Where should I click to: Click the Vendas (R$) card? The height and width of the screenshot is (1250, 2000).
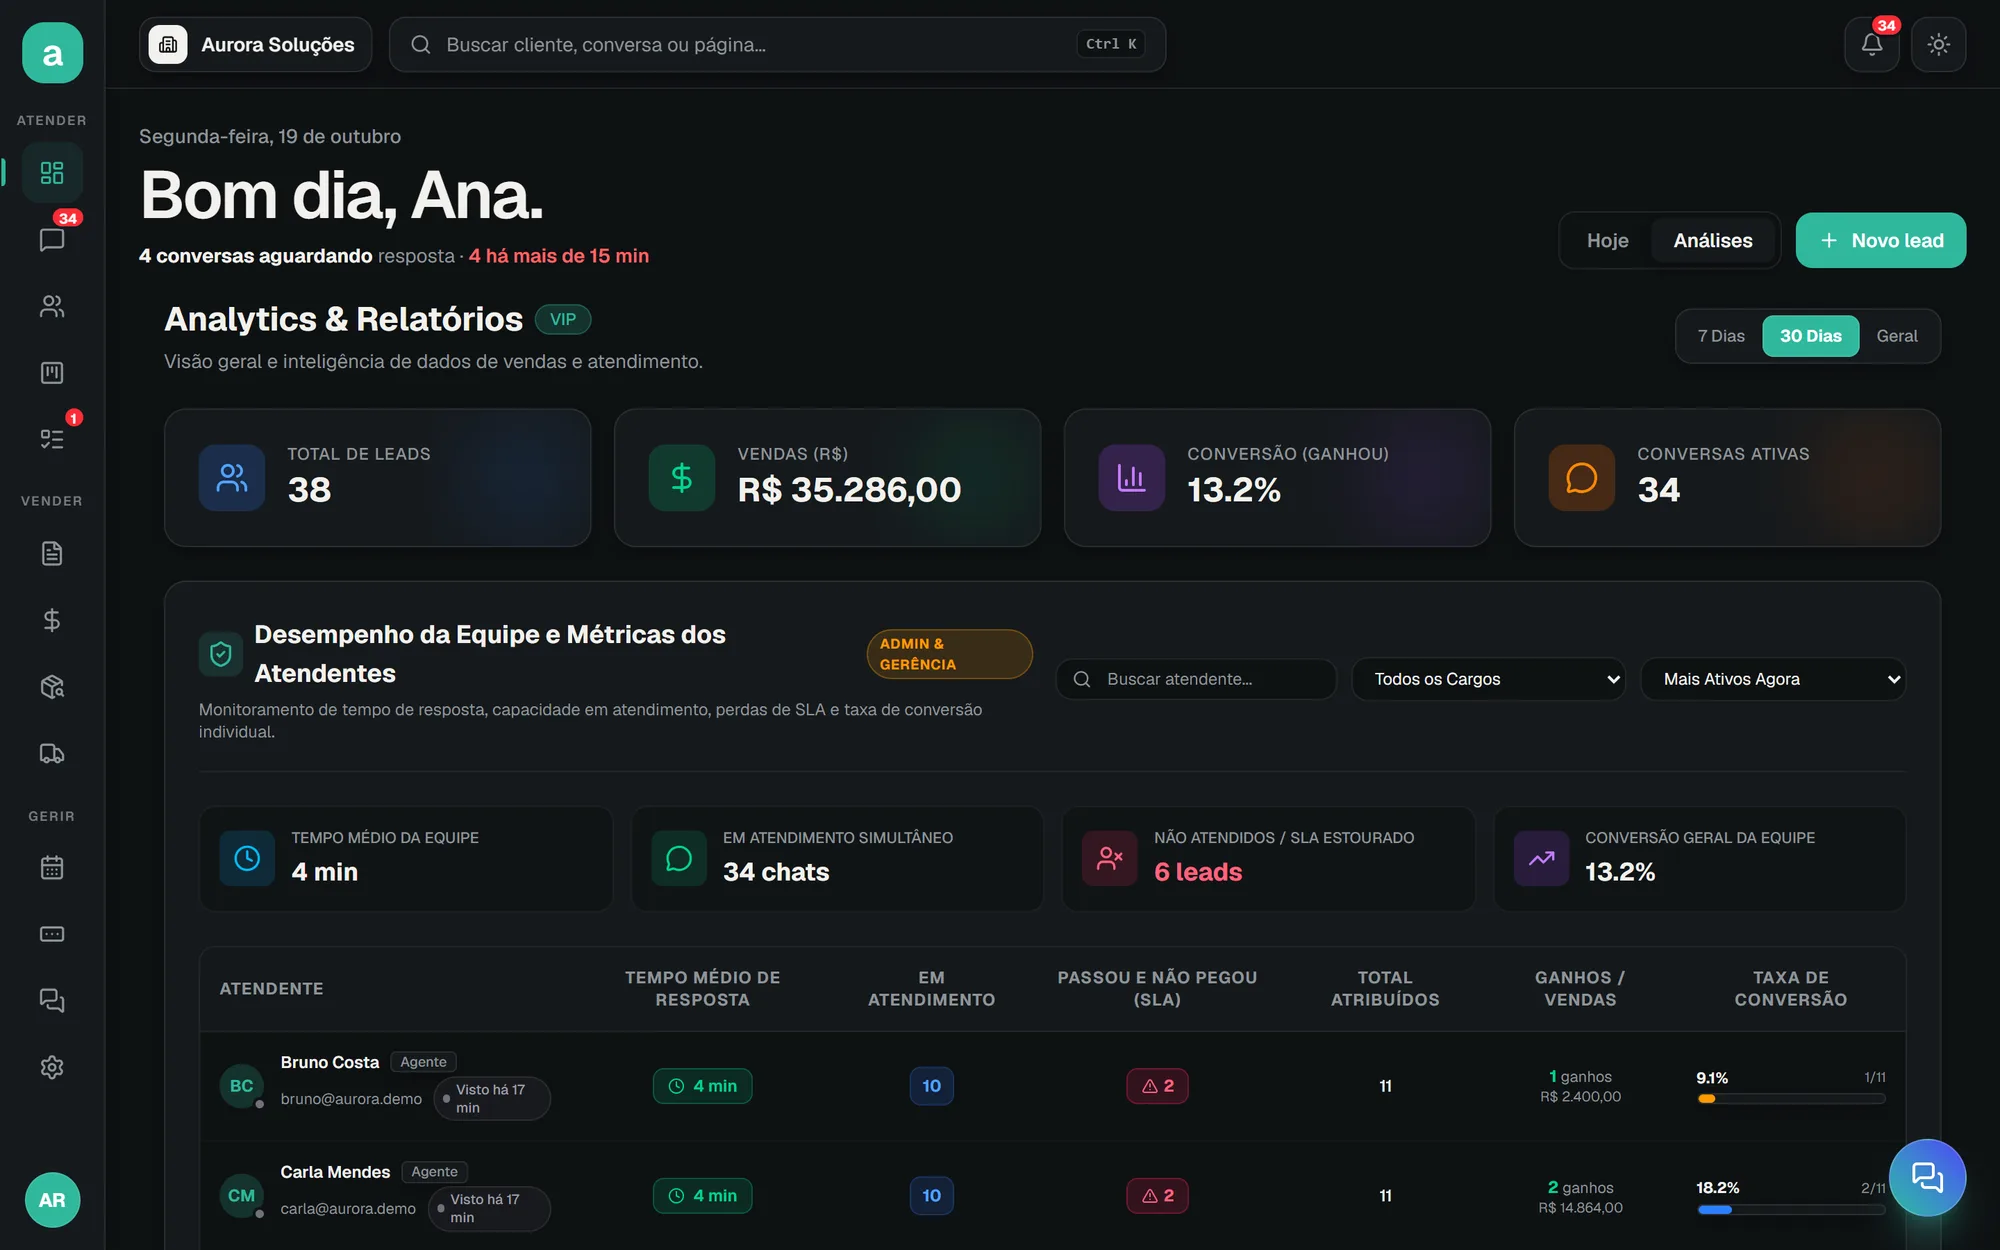click(827, 477)
